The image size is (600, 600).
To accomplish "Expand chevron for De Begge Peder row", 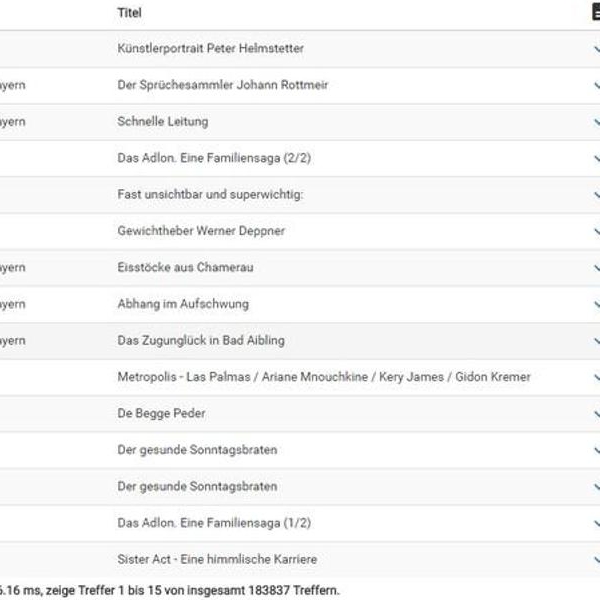I will pos(597,414).
